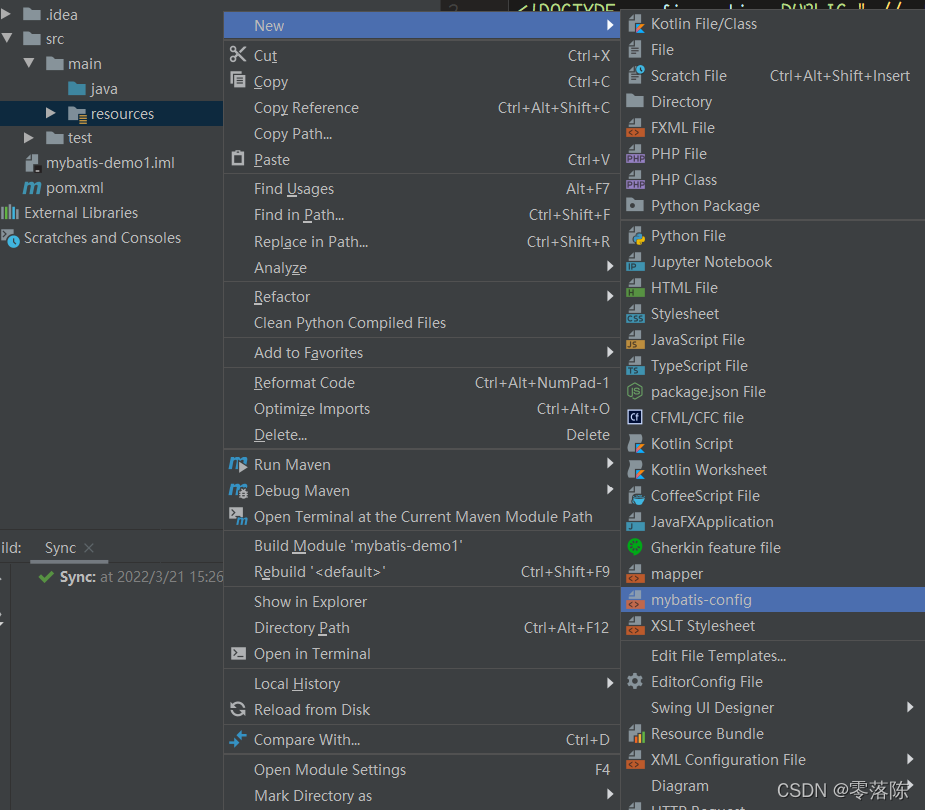
Task: Click the Compare With arrows icon
Action: pyautogui.click(x=238, y=739)
